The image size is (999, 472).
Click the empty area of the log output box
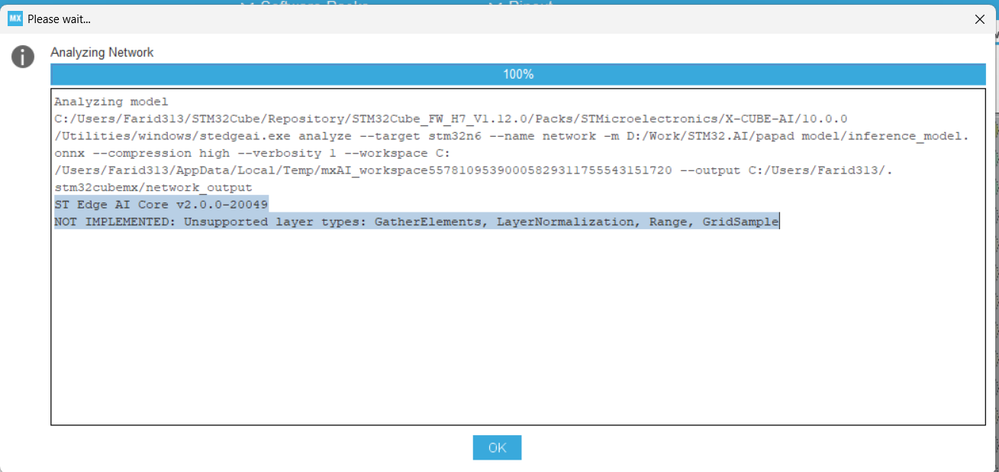click(518, 328)
